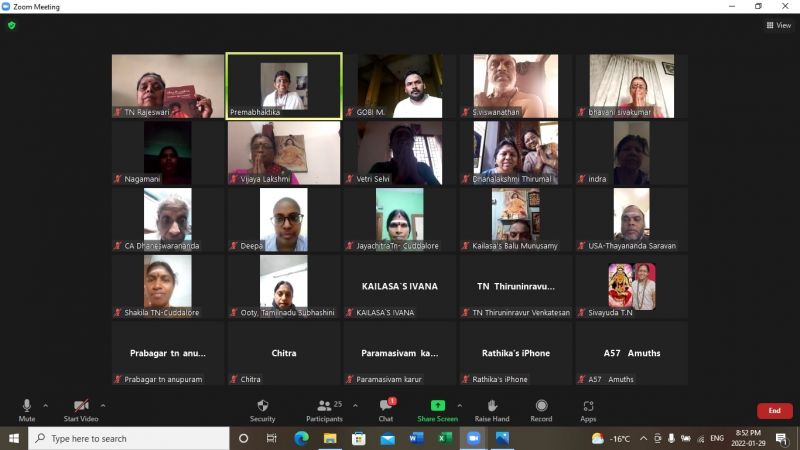Open Photos app from taskbar
Image resolution: width=800 pixels, height=450 pixels.
click(x=502, y=438)
